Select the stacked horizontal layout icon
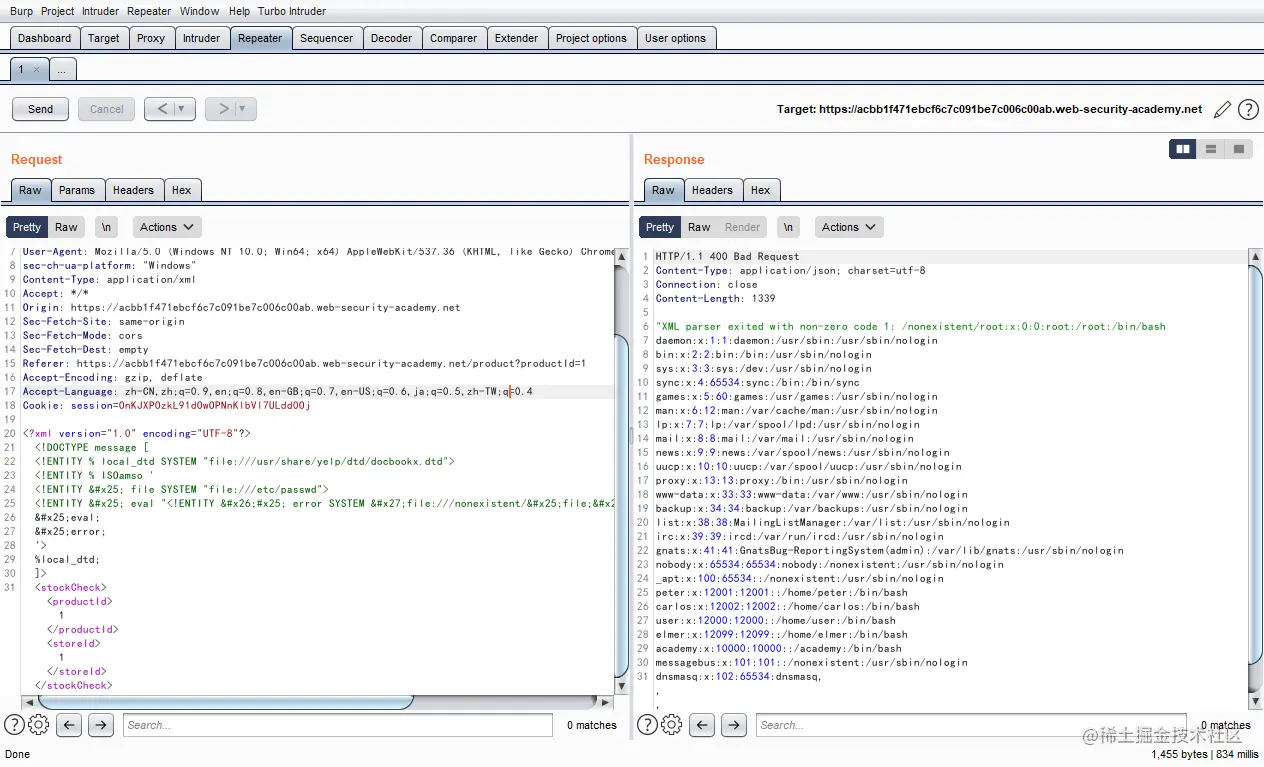Screen dimensions: 1264x767 (1211, 149)
